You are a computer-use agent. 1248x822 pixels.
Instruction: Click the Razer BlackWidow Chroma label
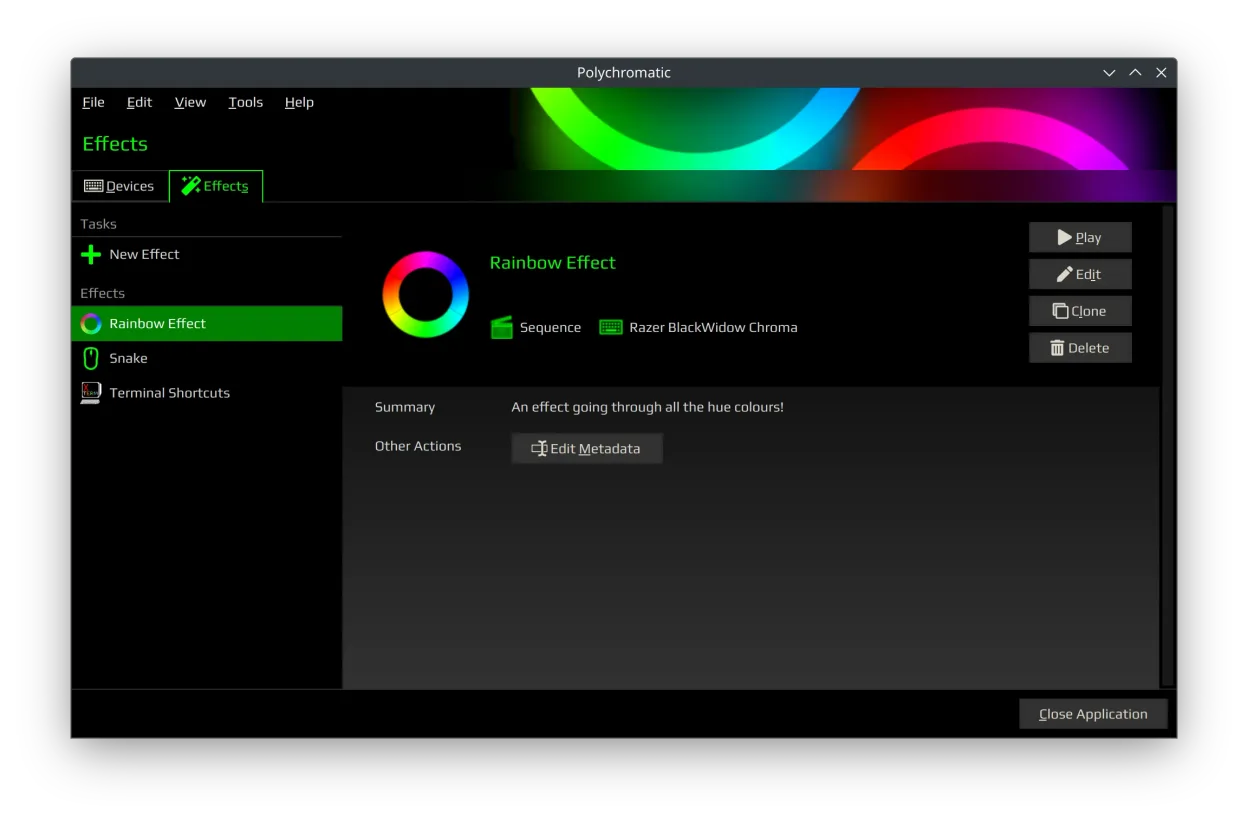(x=713, y=327)
